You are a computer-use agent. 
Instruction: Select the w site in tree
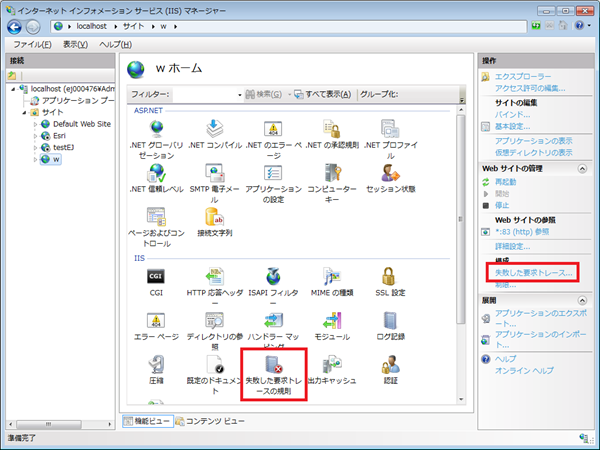coord(51,159)
